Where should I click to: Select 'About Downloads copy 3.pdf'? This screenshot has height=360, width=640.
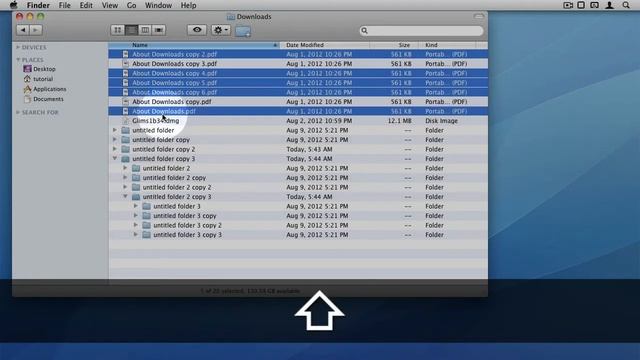pyautogui.click(x=298, y=64)
